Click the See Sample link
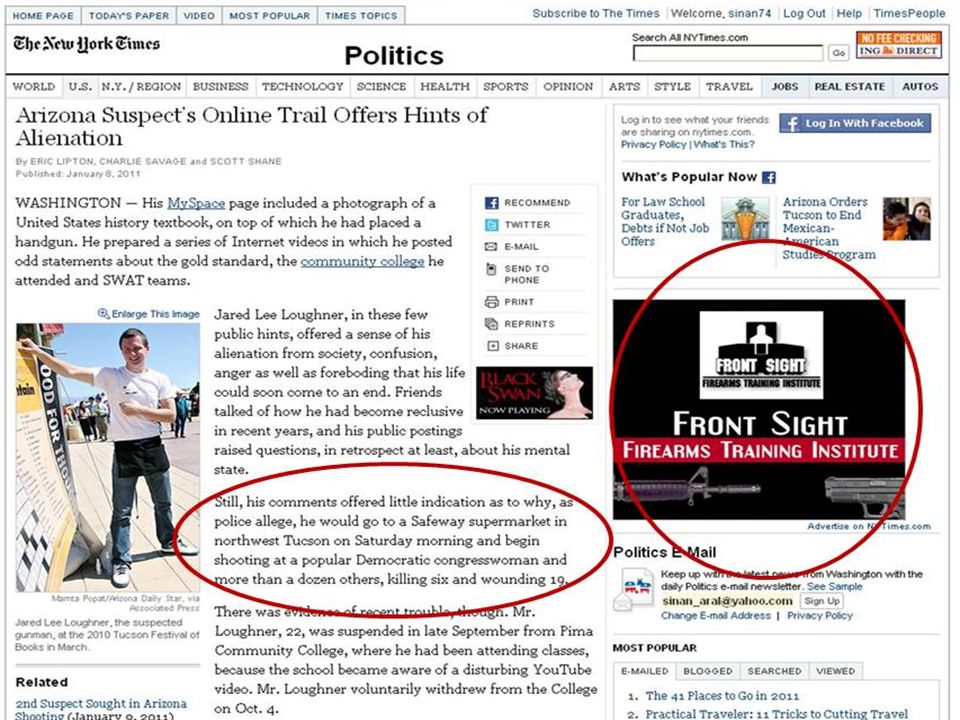Viewport: 960px width, 720px height. coord(834,587)
